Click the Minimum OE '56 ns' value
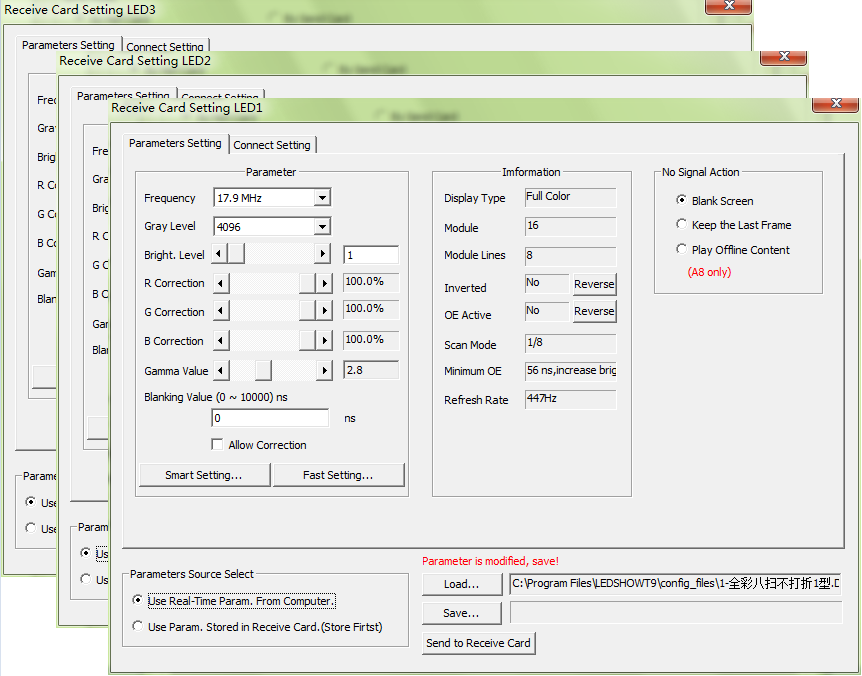Screen dimensions: 862x676 [x=571, y=371]
